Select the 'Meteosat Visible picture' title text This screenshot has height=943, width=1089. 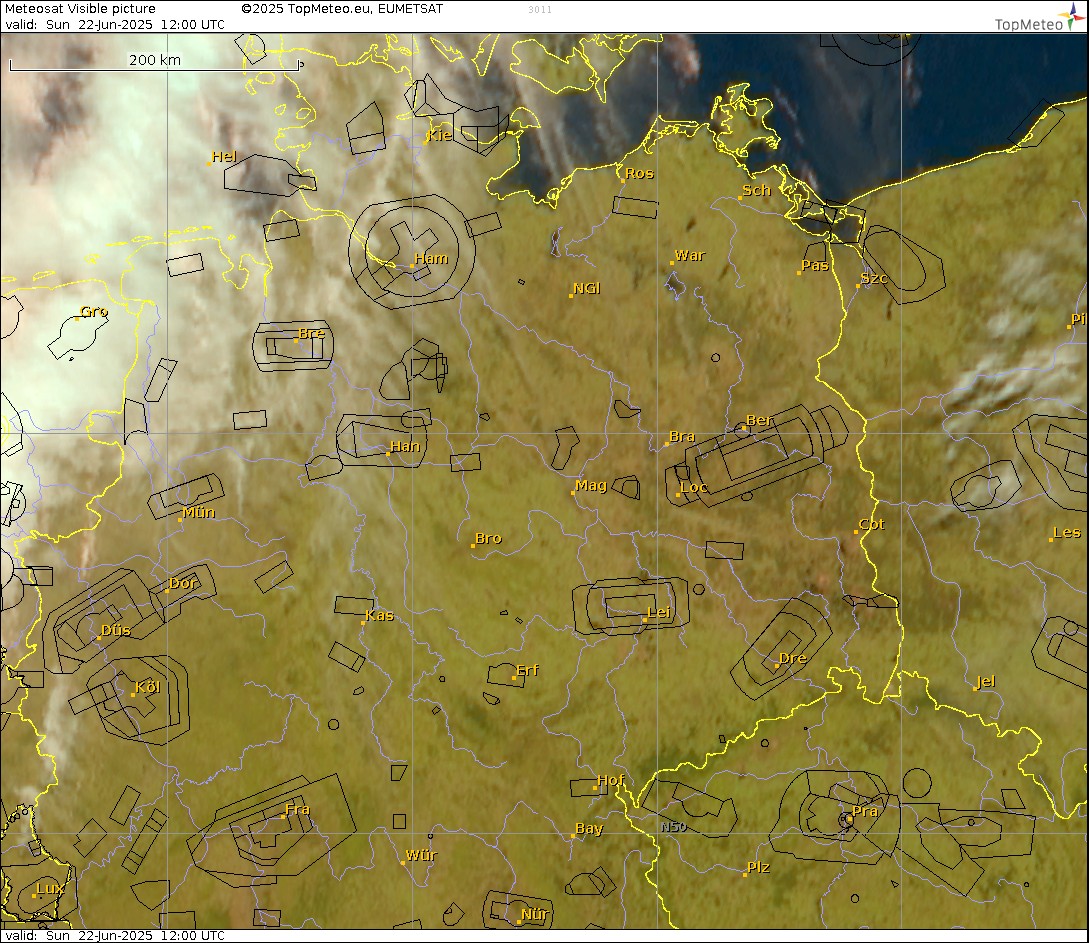tap(81, 9)
